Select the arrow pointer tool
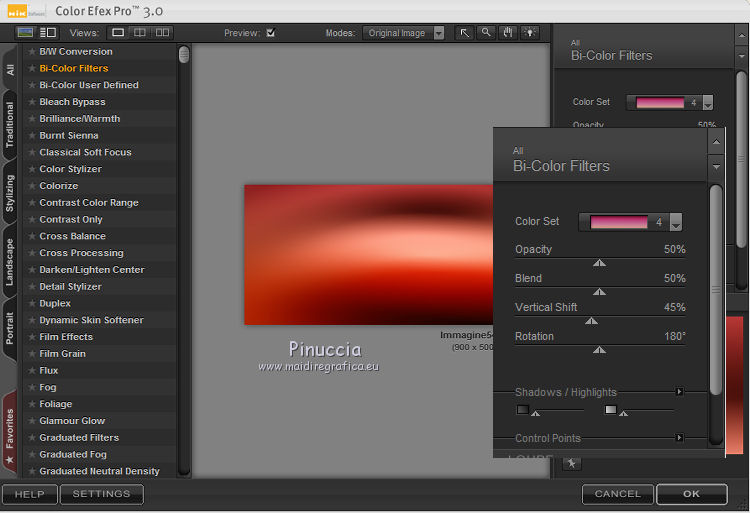750x513 pixels. 464,33
